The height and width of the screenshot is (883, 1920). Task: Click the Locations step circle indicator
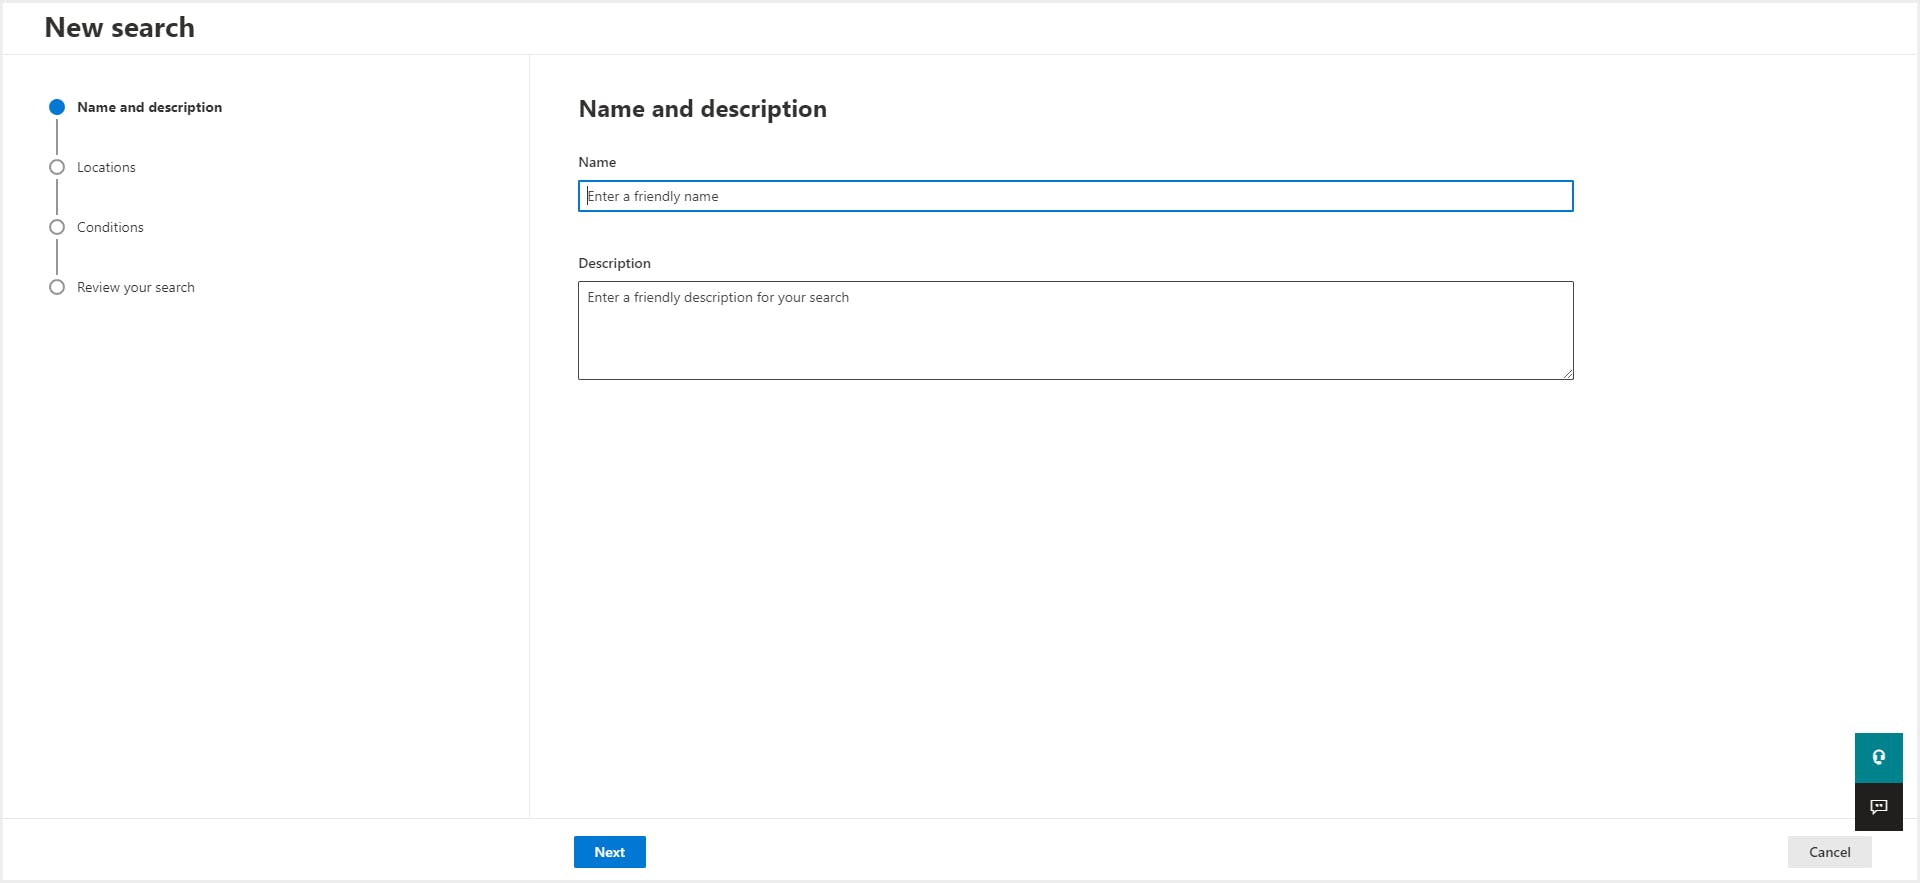(57, 167)
